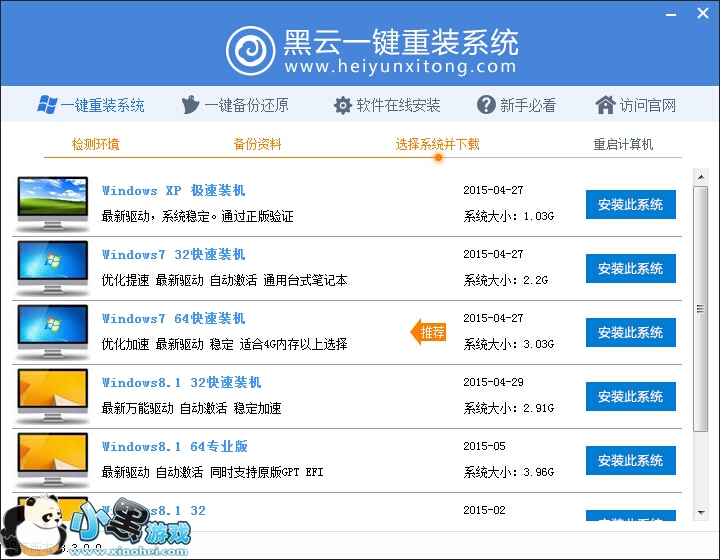Click the system list scrollbar thumb

click(701, 308)
